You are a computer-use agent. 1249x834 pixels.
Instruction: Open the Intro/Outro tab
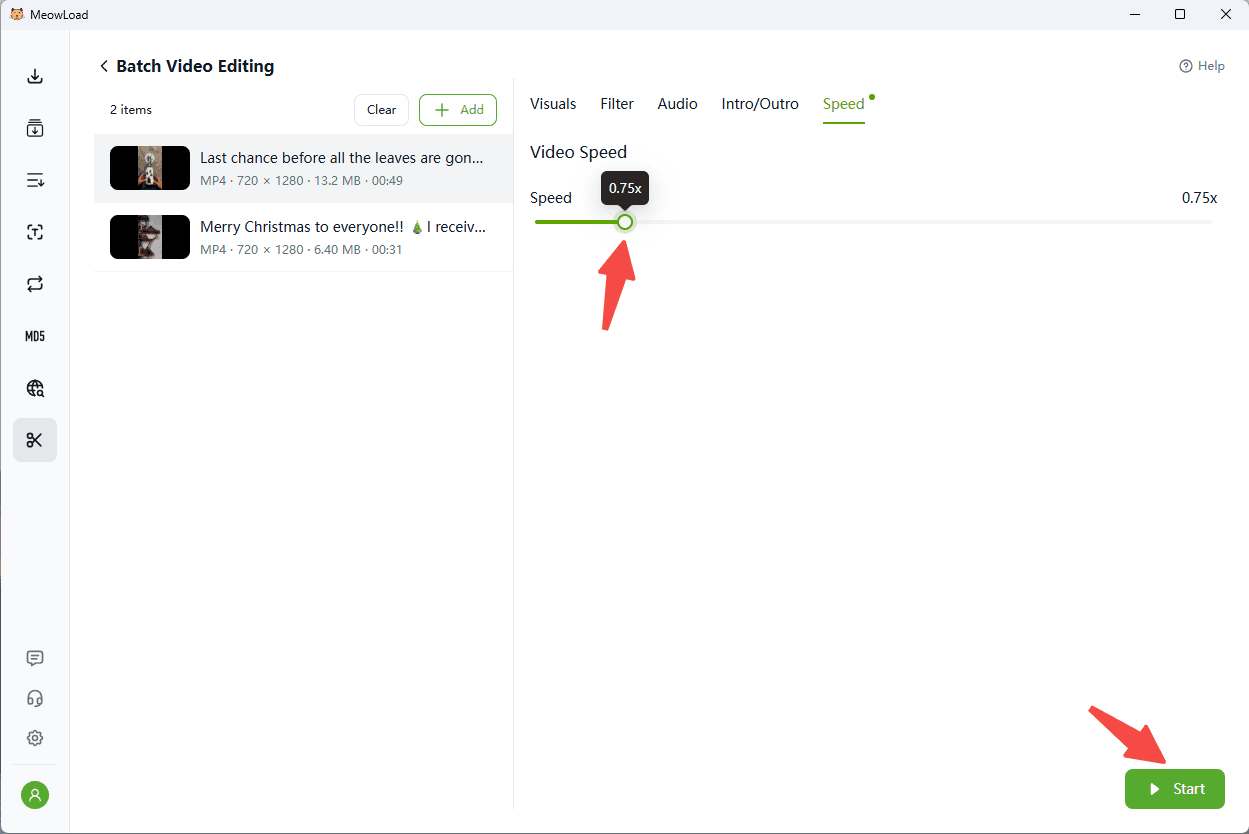(760, 104)
